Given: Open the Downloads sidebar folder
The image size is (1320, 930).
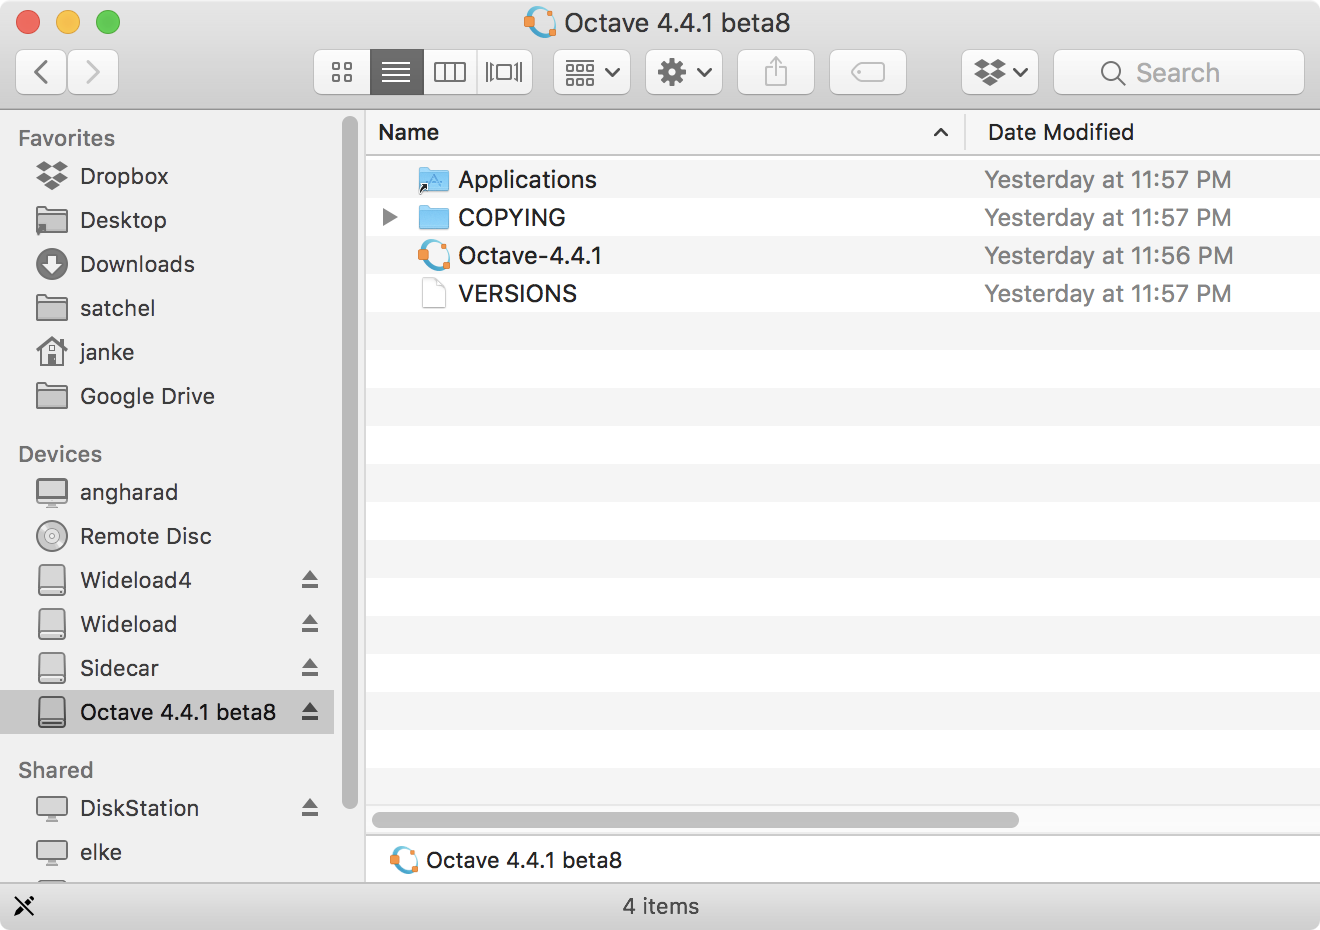Looking at the screenshot, I should pyautogui.click(x=137, y=264).
